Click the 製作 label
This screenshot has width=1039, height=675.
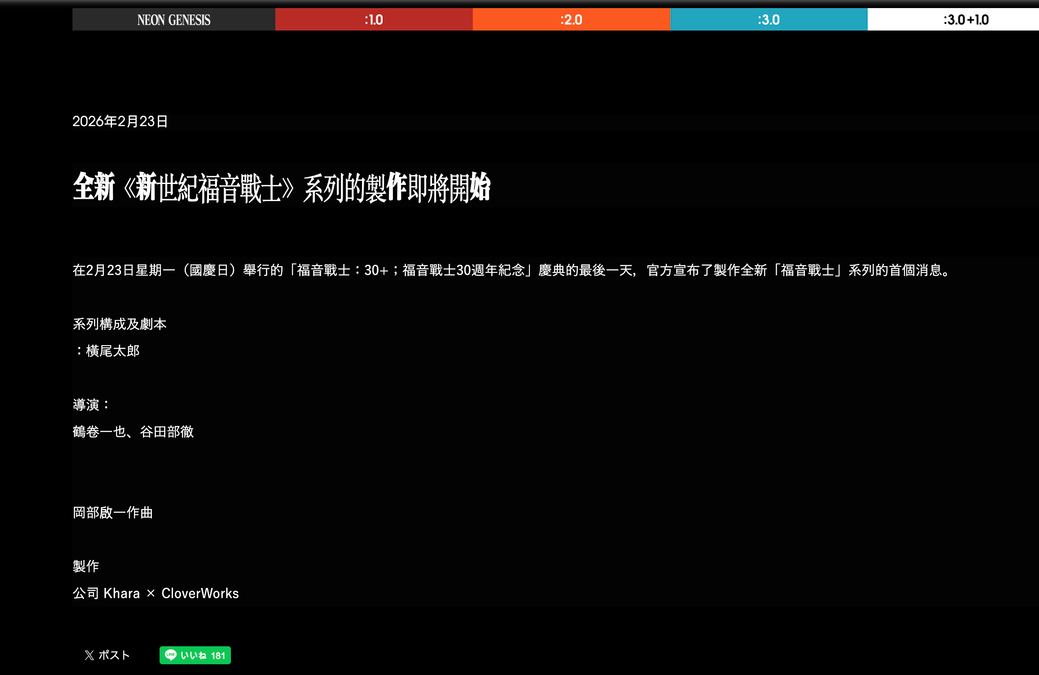point(85,566)
